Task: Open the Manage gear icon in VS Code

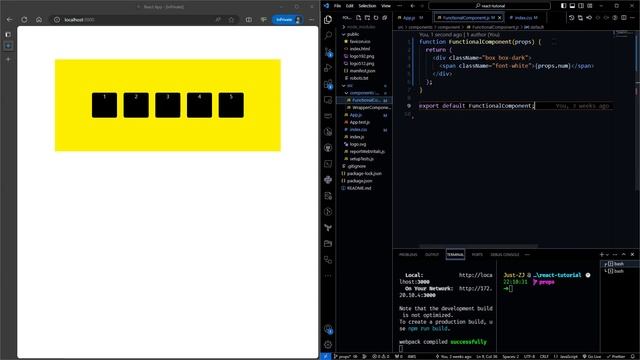Action: [328, 345]
